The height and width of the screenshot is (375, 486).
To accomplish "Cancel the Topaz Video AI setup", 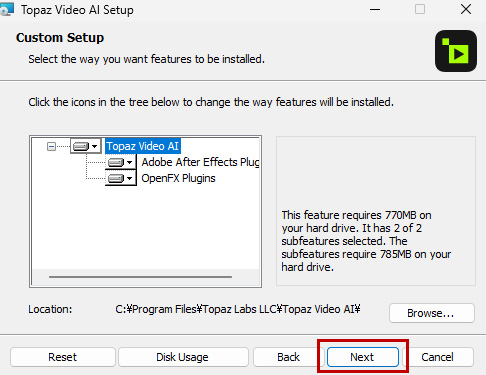I will pos(437,357).
